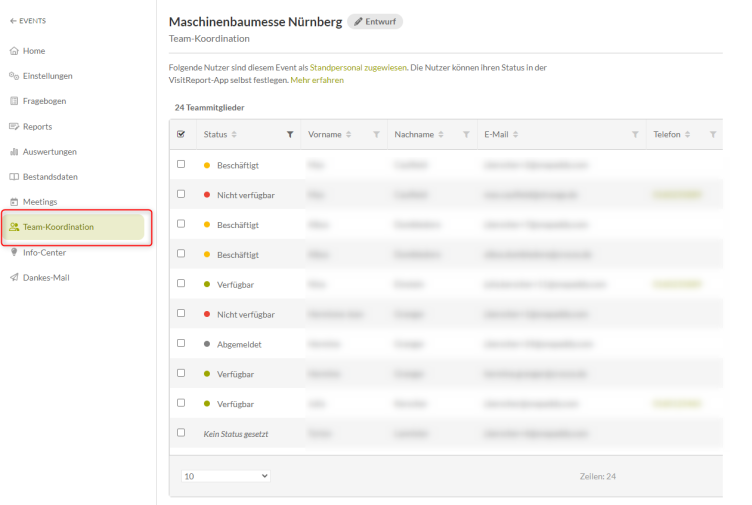Click the Bestandsdaten book icon
The width and height of the screenshot is (752, 505).
(14, 176)
